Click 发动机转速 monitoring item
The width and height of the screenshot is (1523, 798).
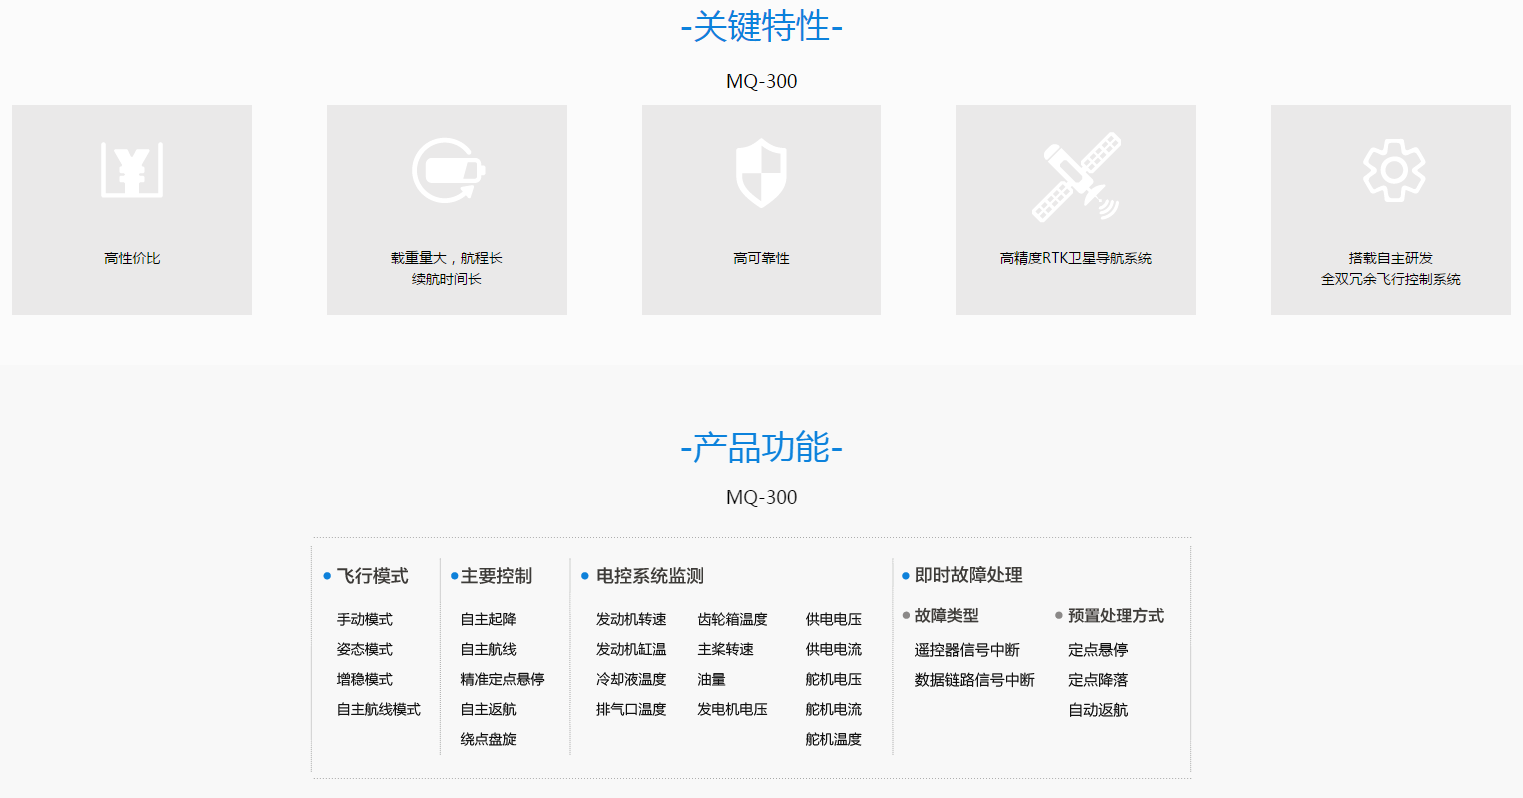(631, 620)
